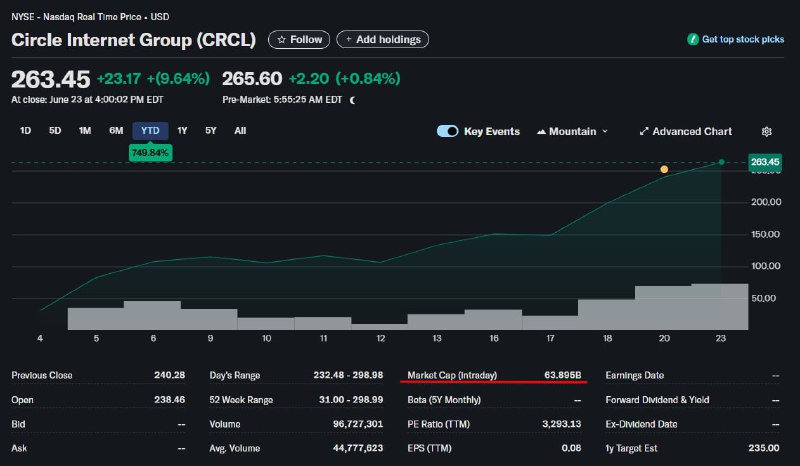The image size is (800, 466).
Task: Click the Forward Dividend & Yield label
Action: point(657,400)
